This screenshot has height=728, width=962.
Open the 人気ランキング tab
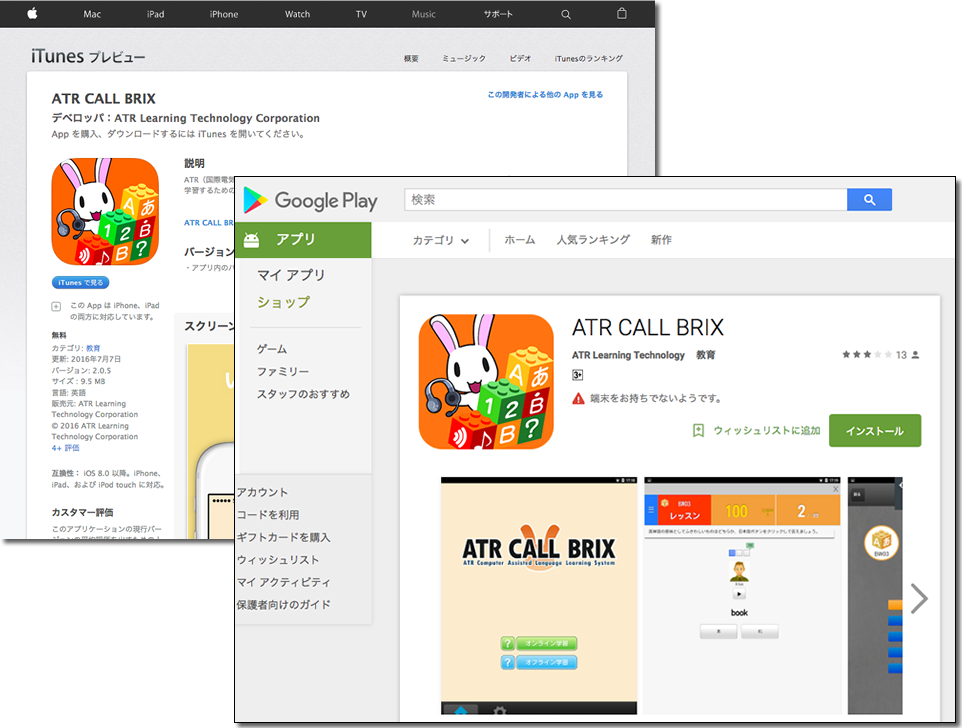[x=593, y=240]
